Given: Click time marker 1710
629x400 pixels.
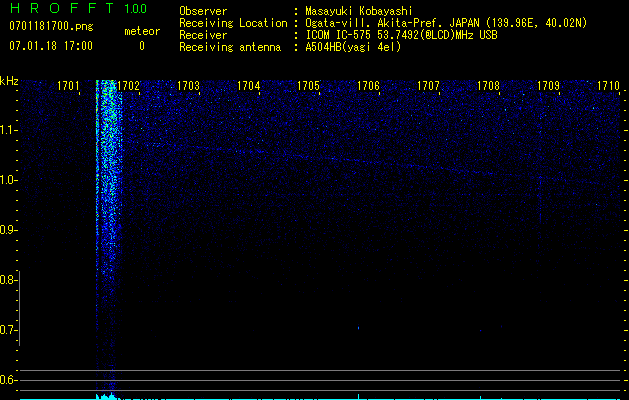Looking at the screenshot, I should [x=609, y=85].
